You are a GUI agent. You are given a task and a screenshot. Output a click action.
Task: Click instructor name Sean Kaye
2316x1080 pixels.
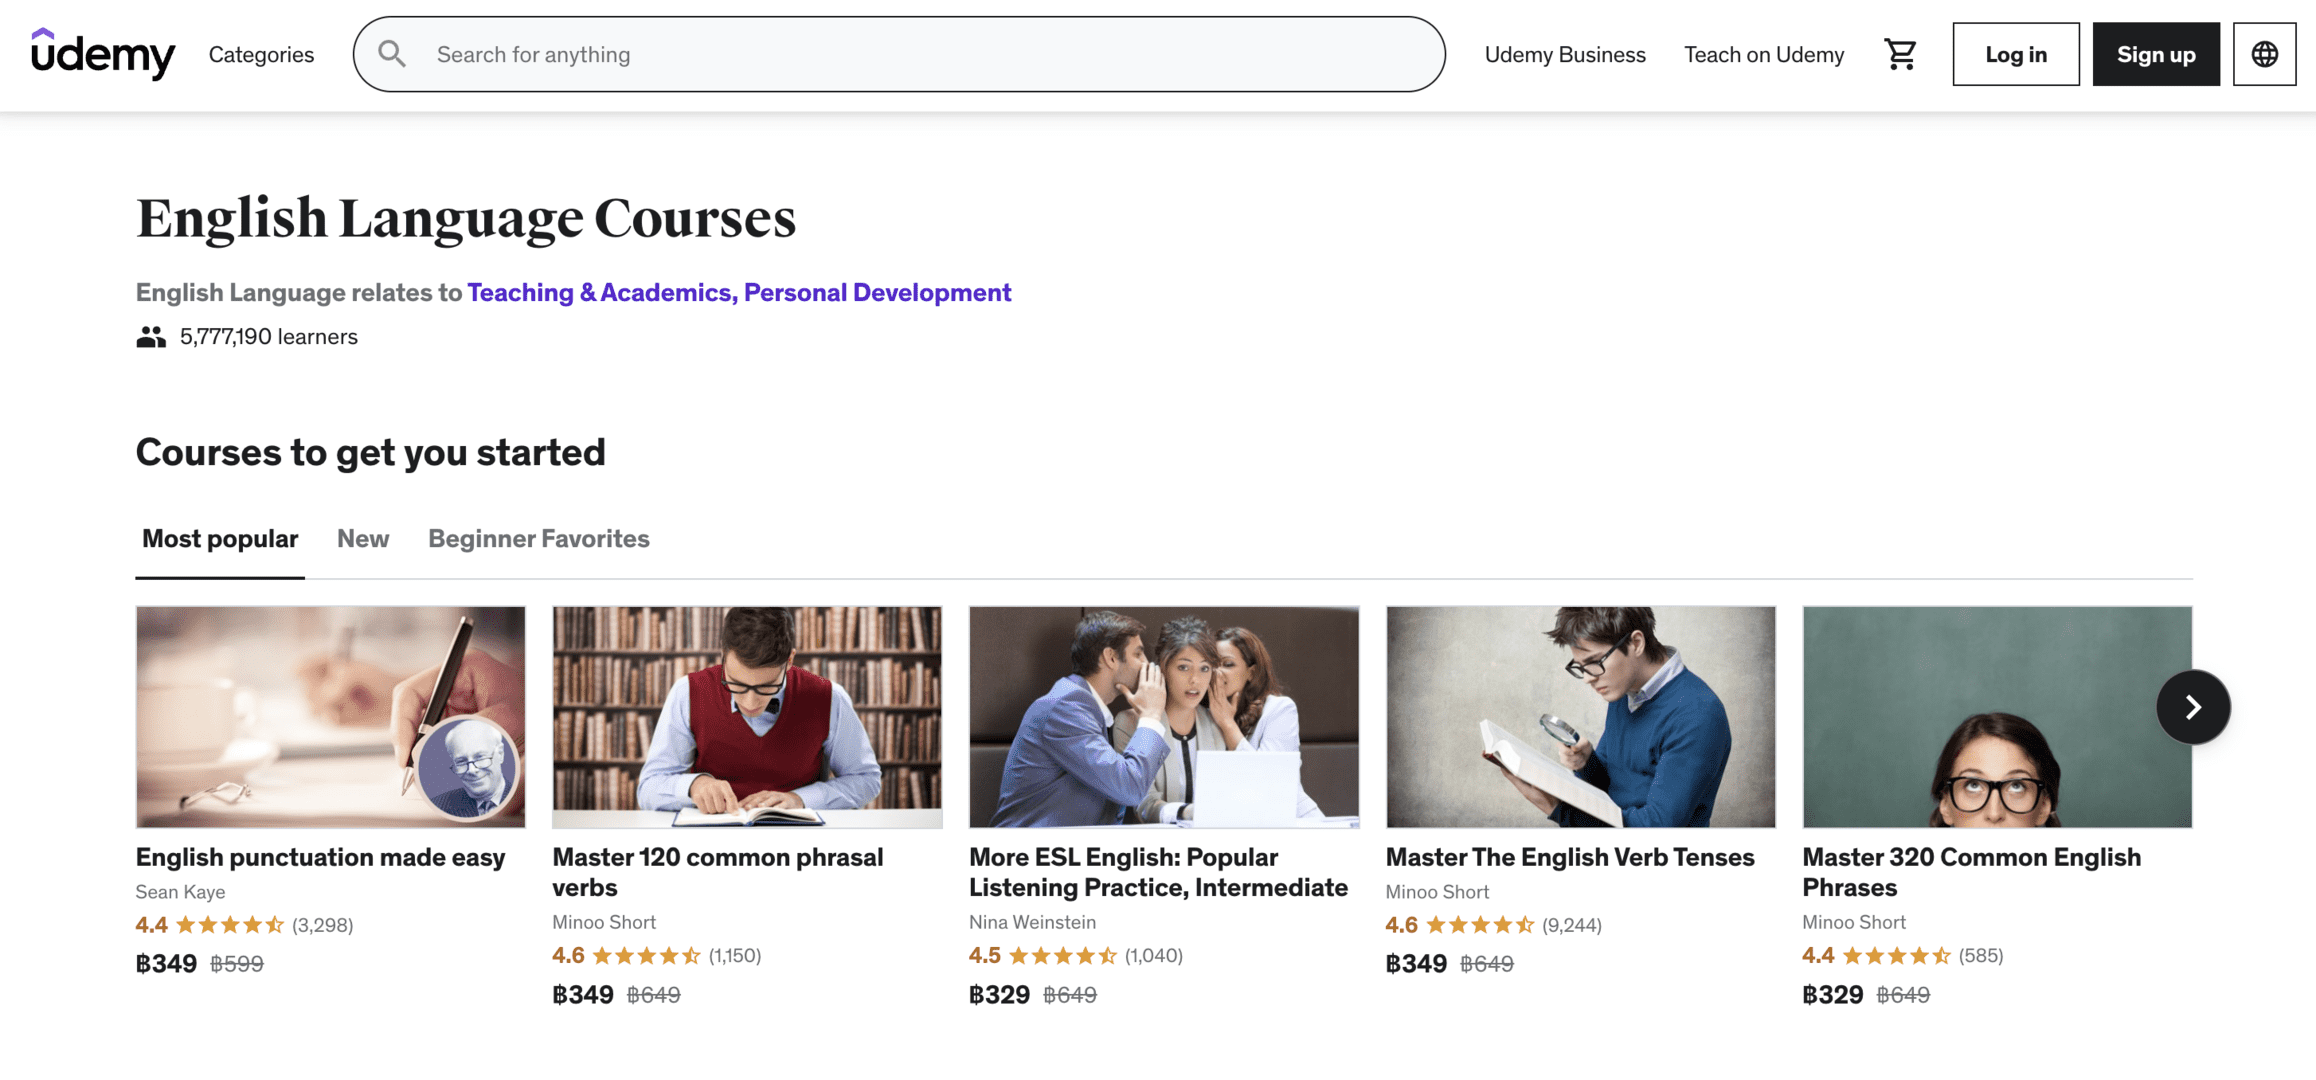click(181, 892)
